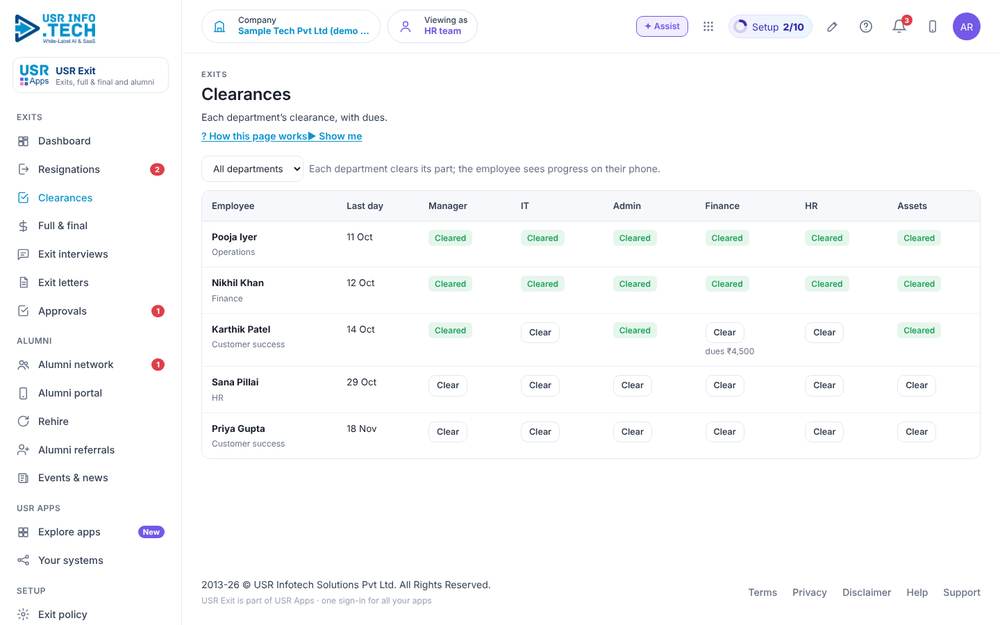Click the Assist button
The width and height of the screenshot is (1000, 625).
[662, 26]
